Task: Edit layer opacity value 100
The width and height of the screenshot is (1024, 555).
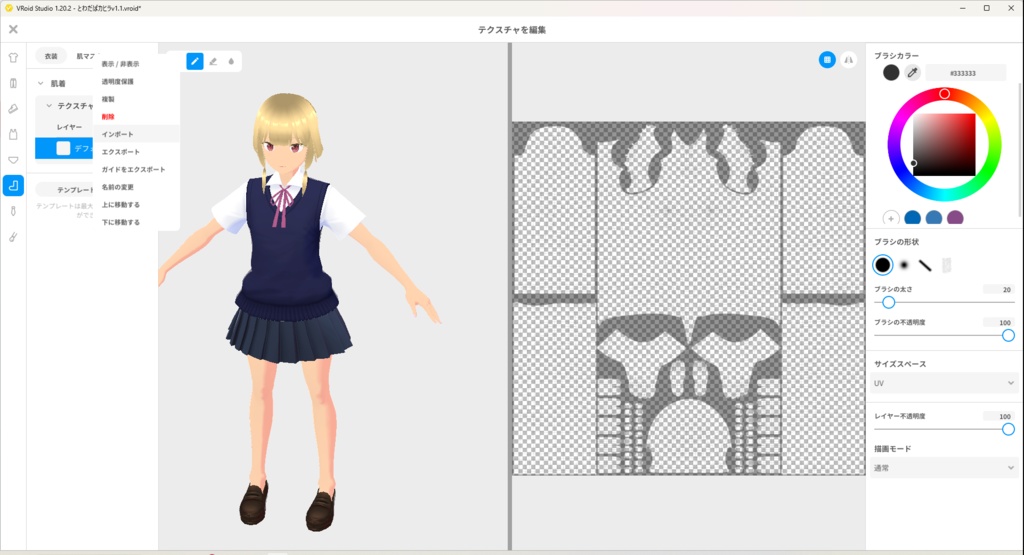Action: [999, 416]
